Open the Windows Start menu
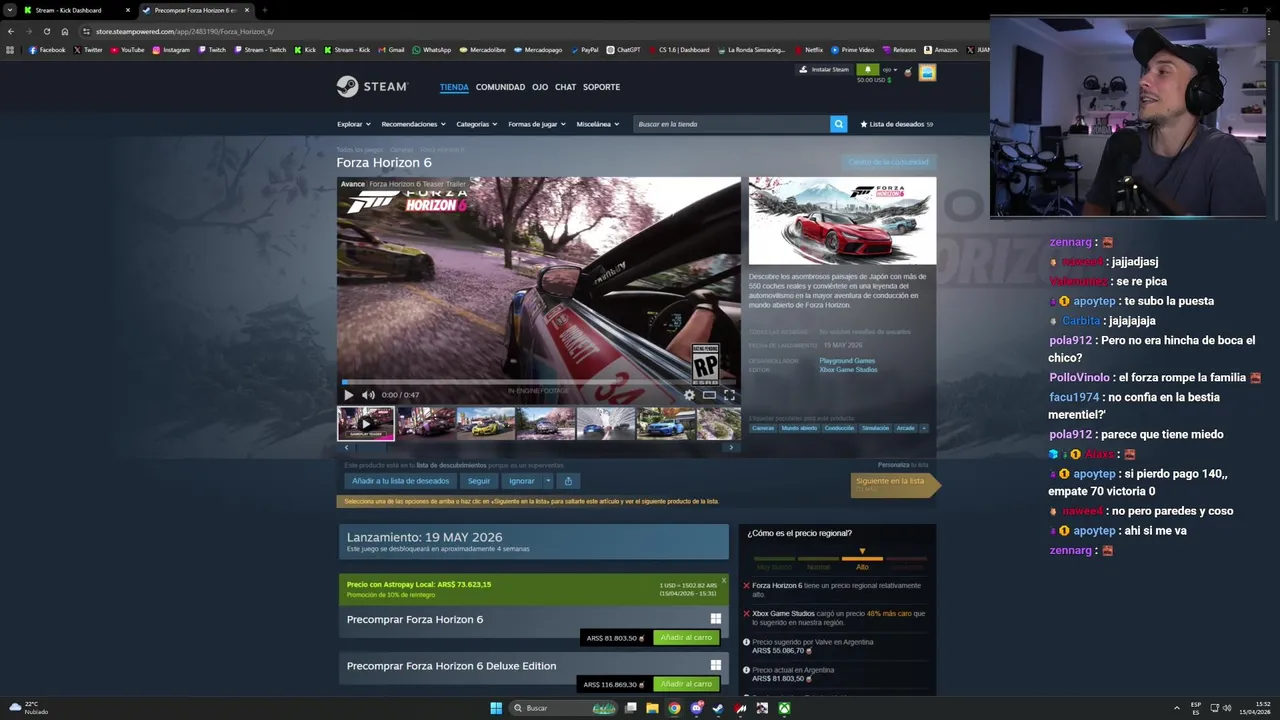 [x=496, y=708]
